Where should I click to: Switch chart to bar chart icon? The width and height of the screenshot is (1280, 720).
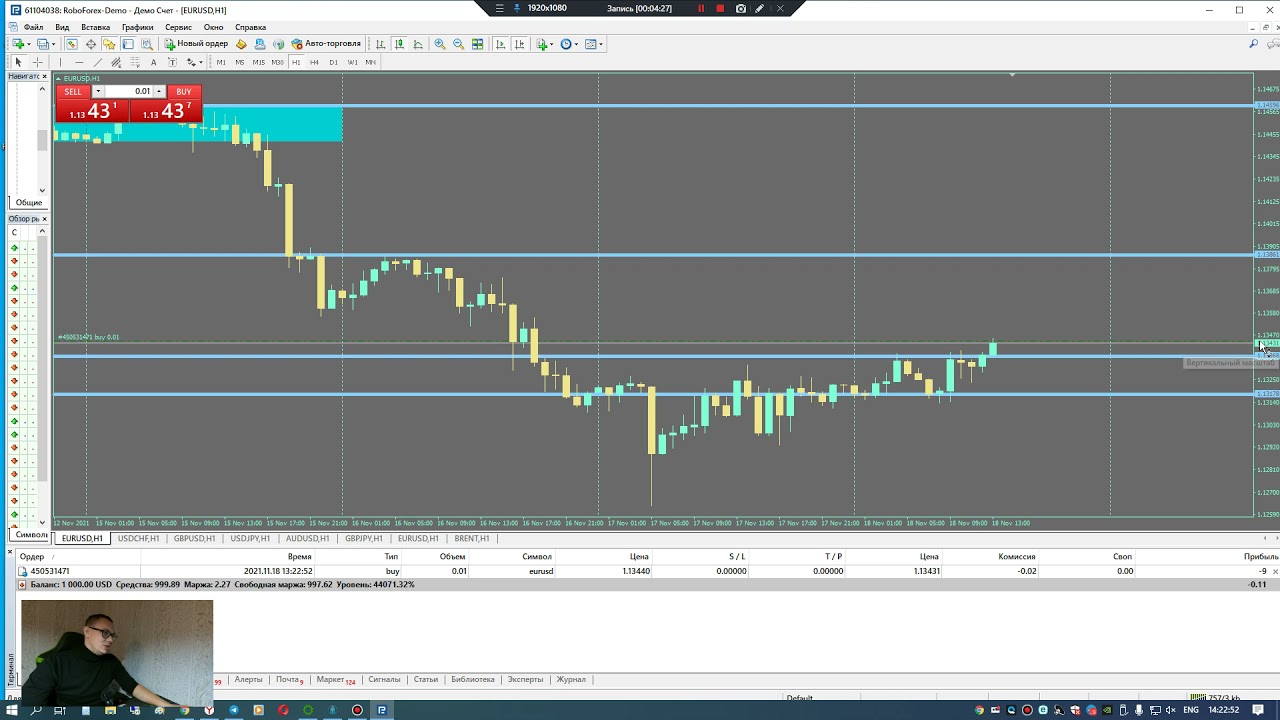[380, 44]
